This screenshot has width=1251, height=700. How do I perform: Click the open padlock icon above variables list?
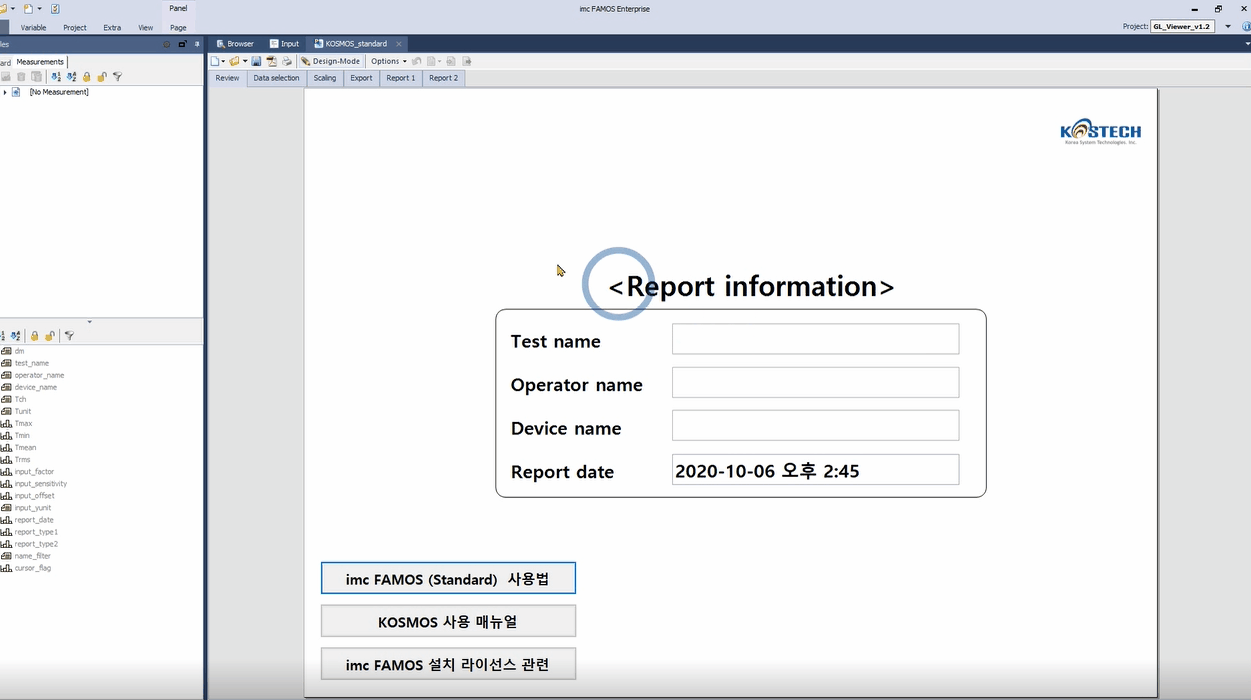pos(49,336)
